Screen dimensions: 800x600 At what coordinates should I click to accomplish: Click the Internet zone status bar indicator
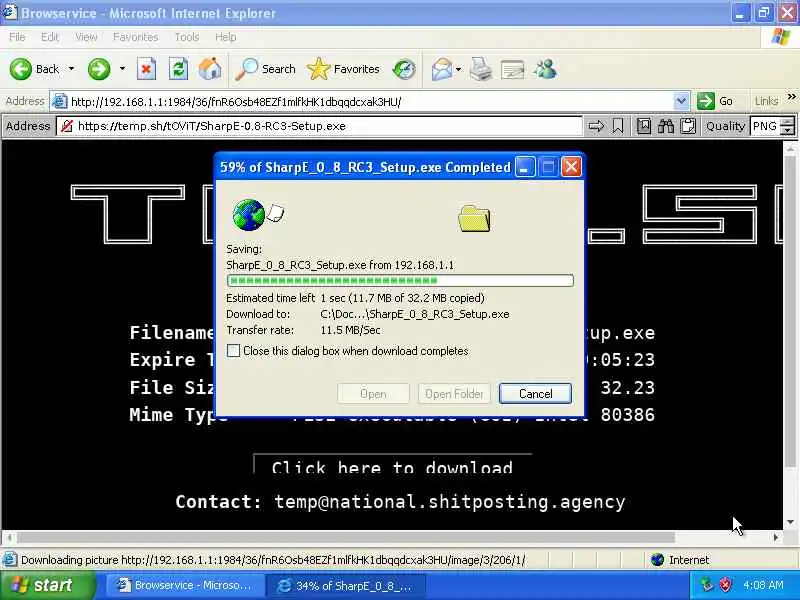(x=681, y=560)
